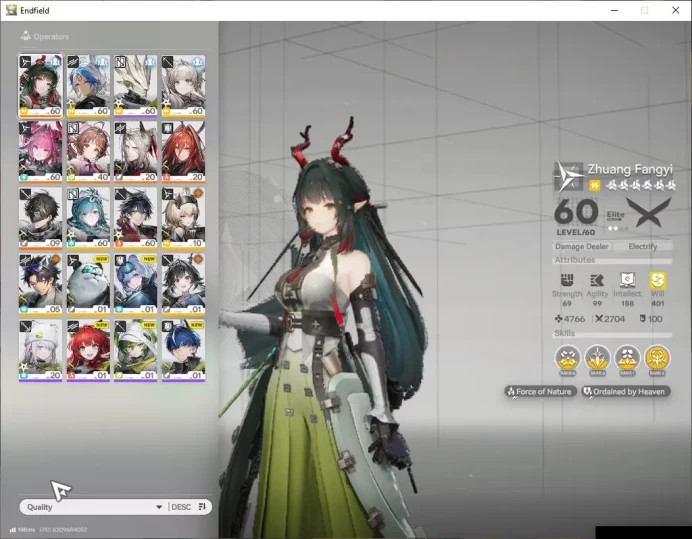
Task: Select the brown-haired level 40 operator card
Action: [x=88, y=152]
